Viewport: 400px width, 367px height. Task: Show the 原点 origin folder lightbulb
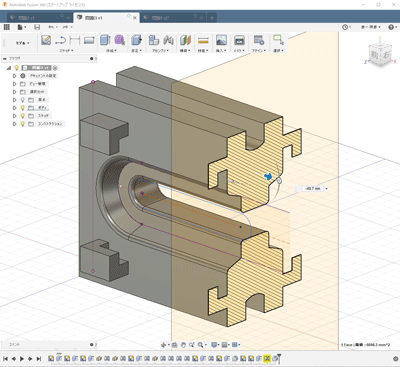point(23,100)
